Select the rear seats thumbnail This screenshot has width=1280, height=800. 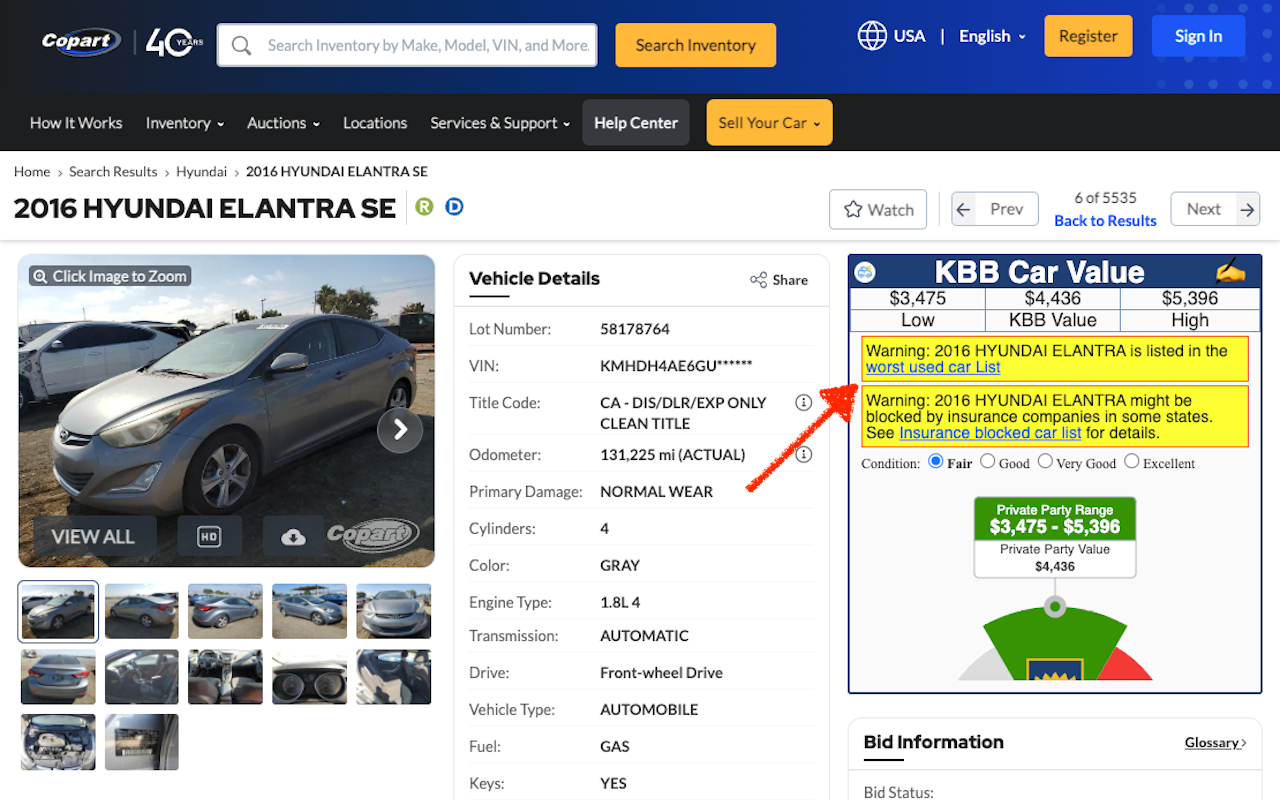(394, 677)
